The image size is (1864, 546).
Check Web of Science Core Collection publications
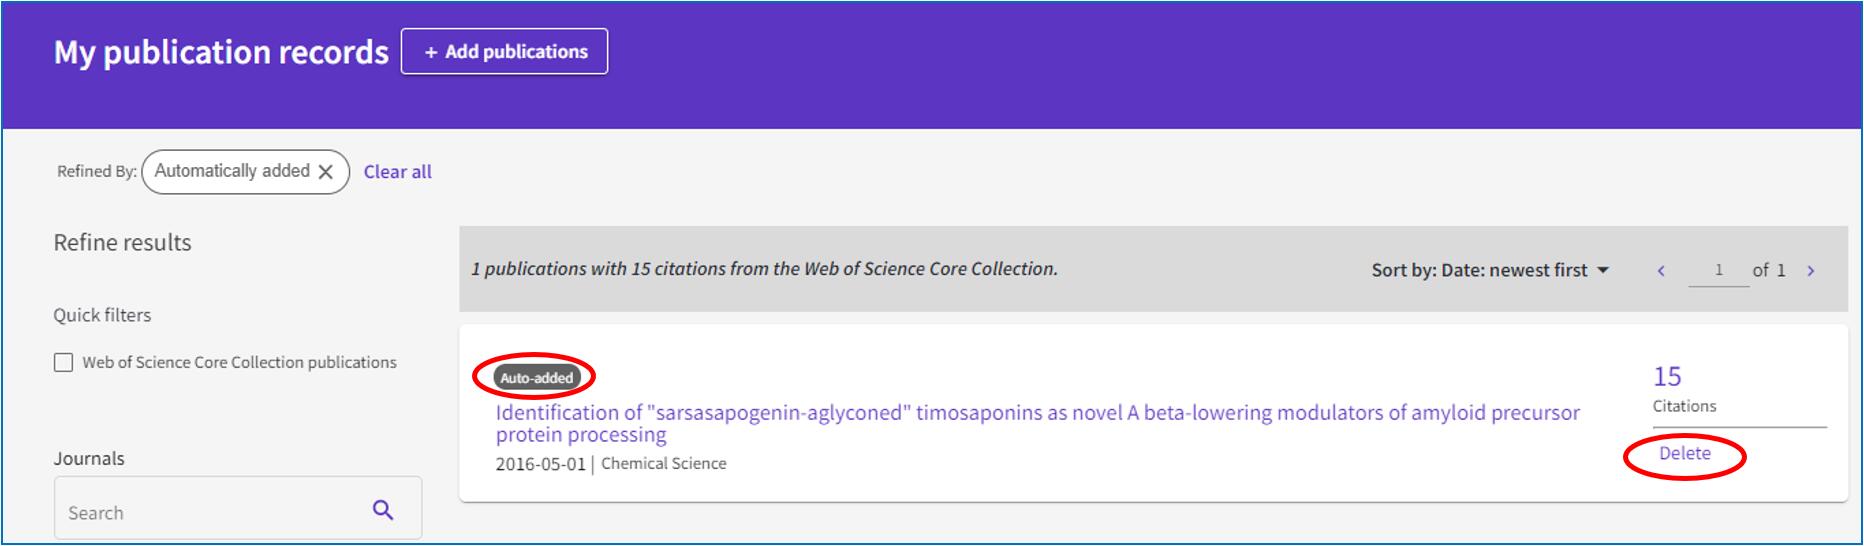coord(64,362)
